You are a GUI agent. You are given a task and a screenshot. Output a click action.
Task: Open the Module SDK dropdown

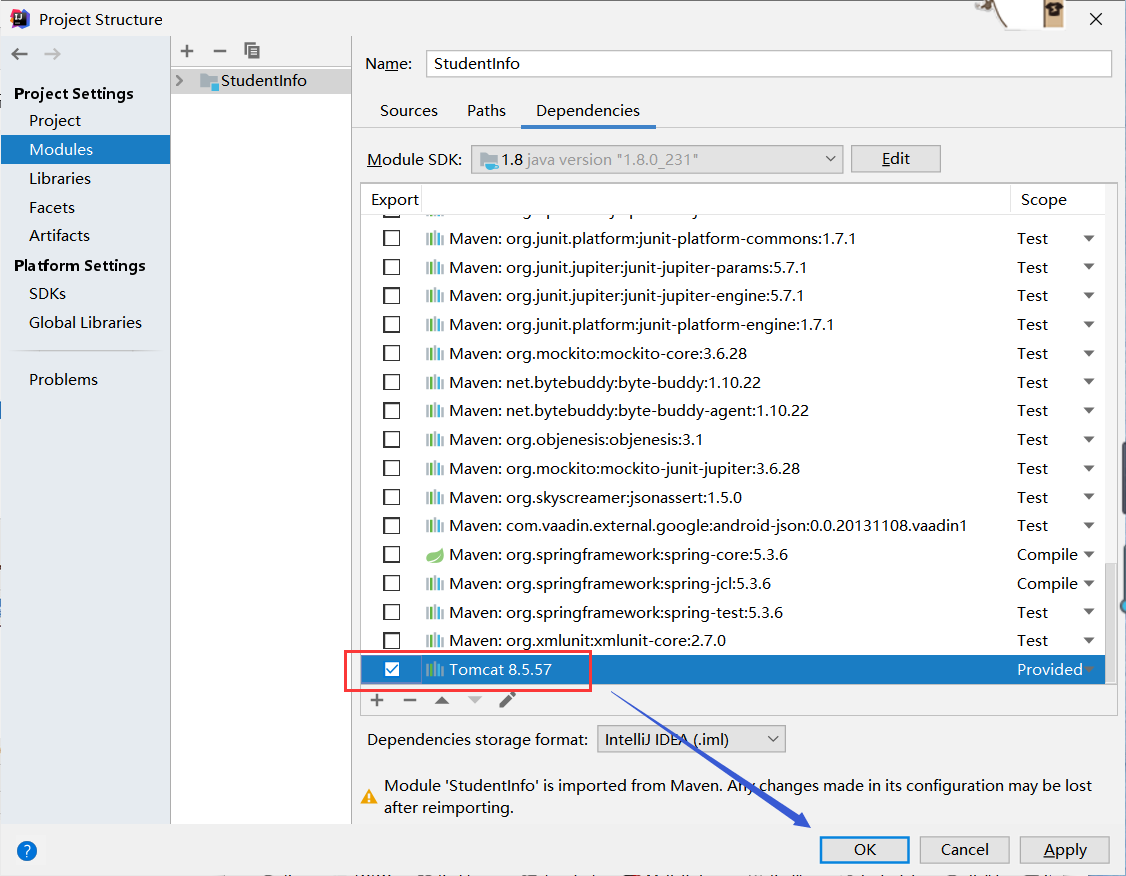tap(657, 159)
